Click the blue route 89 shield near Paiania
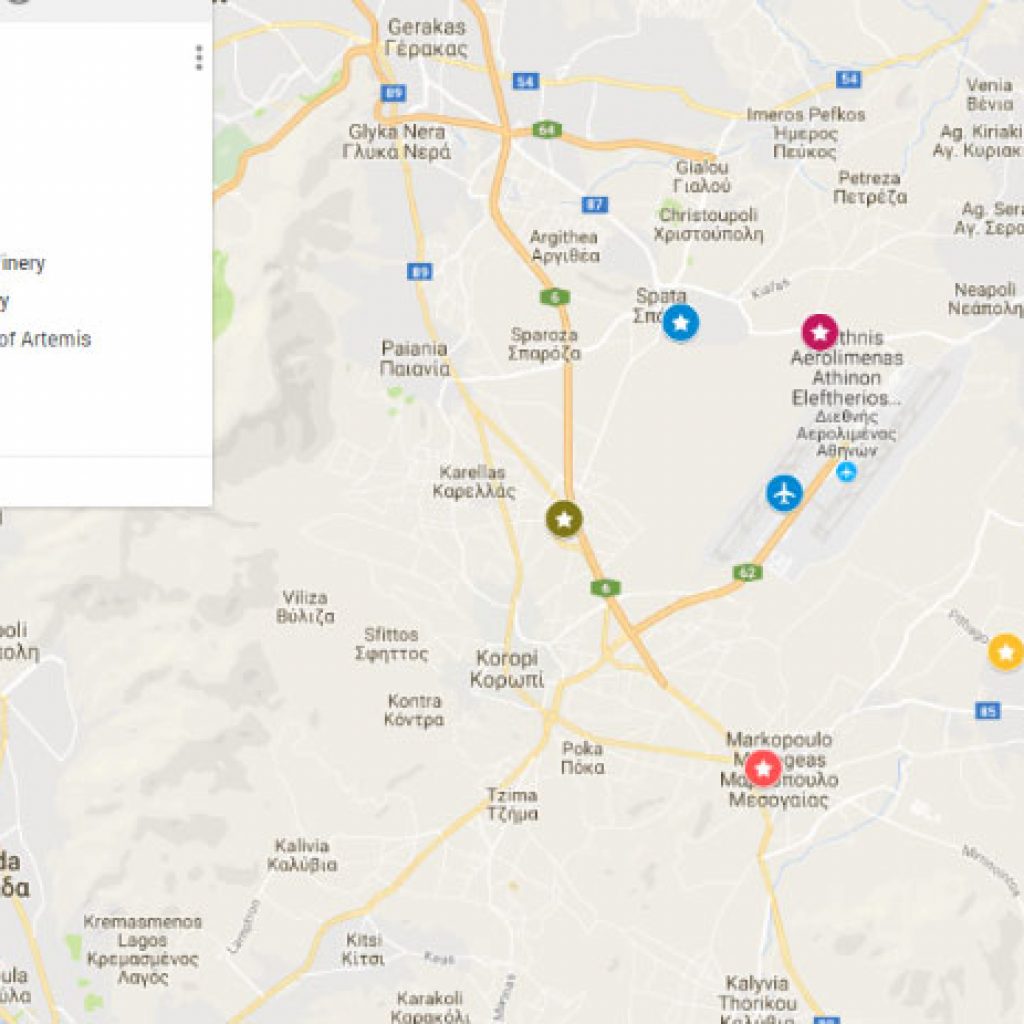The image size is (1024, 1024). tap(419, 271)
